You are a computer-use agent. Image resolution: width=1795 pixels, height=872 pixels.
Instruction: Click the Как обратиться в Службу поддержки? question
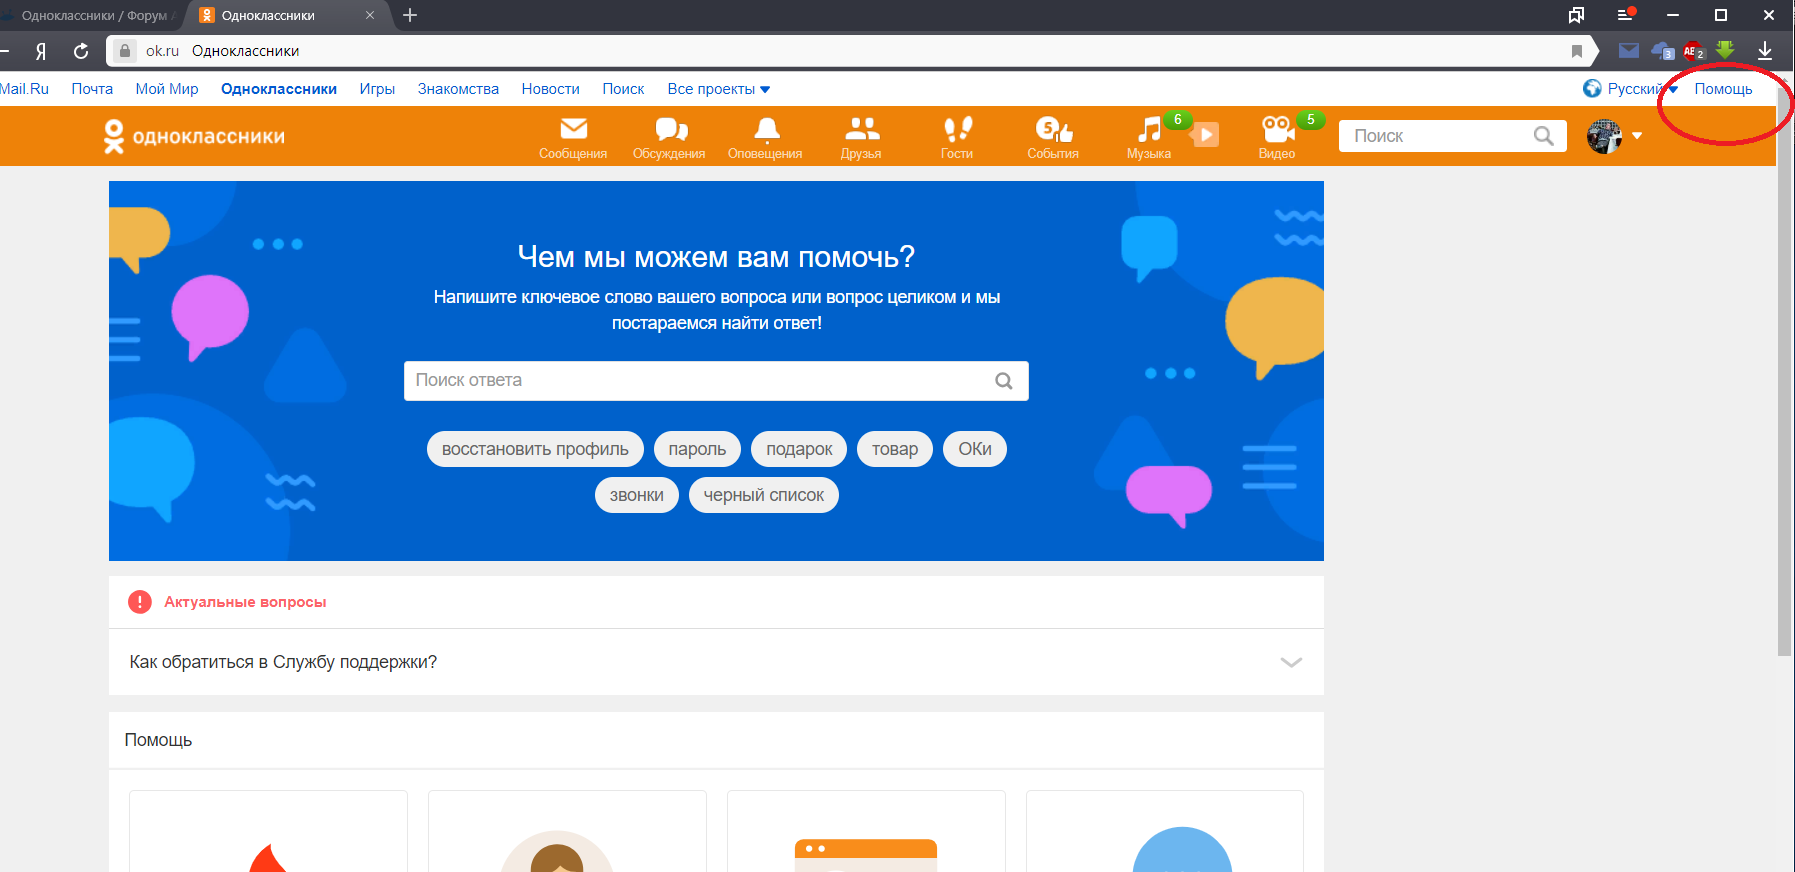pyautogui.click(x=283, y=662)
